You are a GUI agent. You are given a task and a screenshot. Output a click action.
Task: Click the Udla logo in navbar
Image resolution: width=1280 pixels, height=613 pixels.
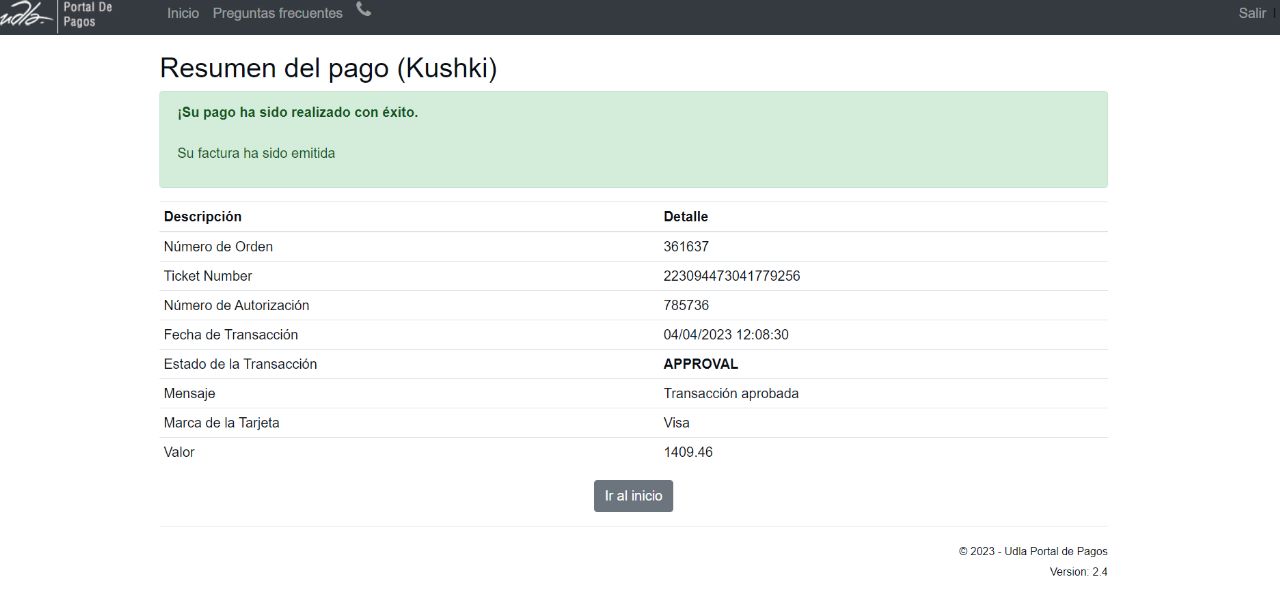click(x=25, y=14)
